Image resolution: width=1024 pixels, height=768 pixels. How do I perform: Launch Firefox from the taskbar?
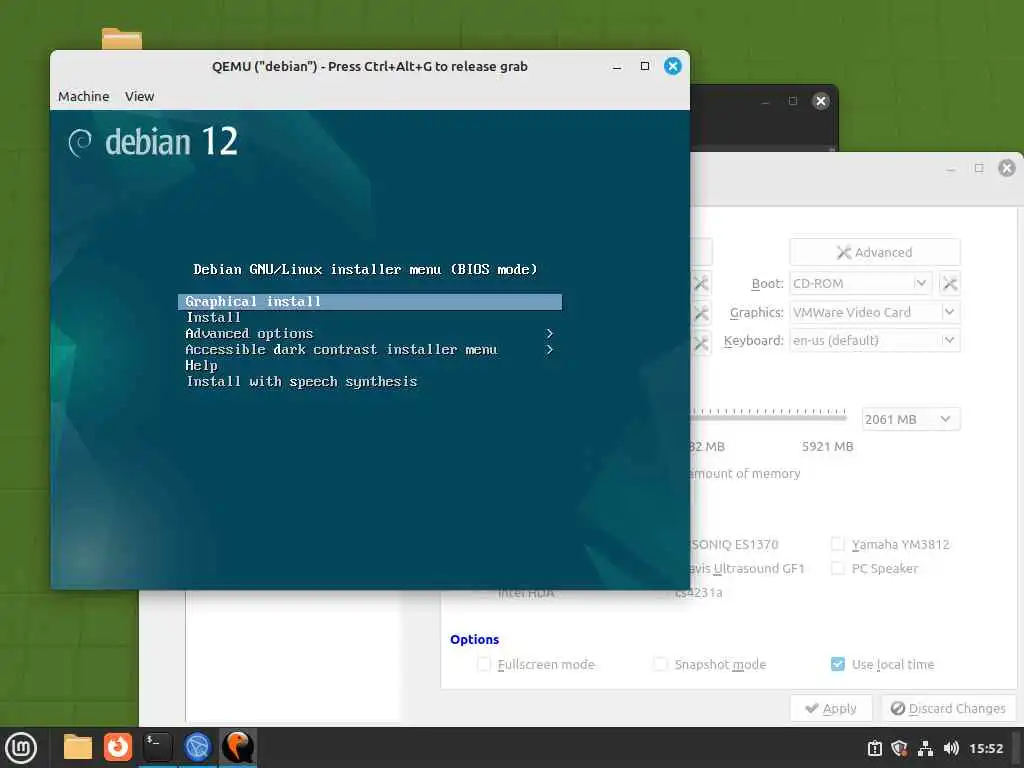coord(118,747)
